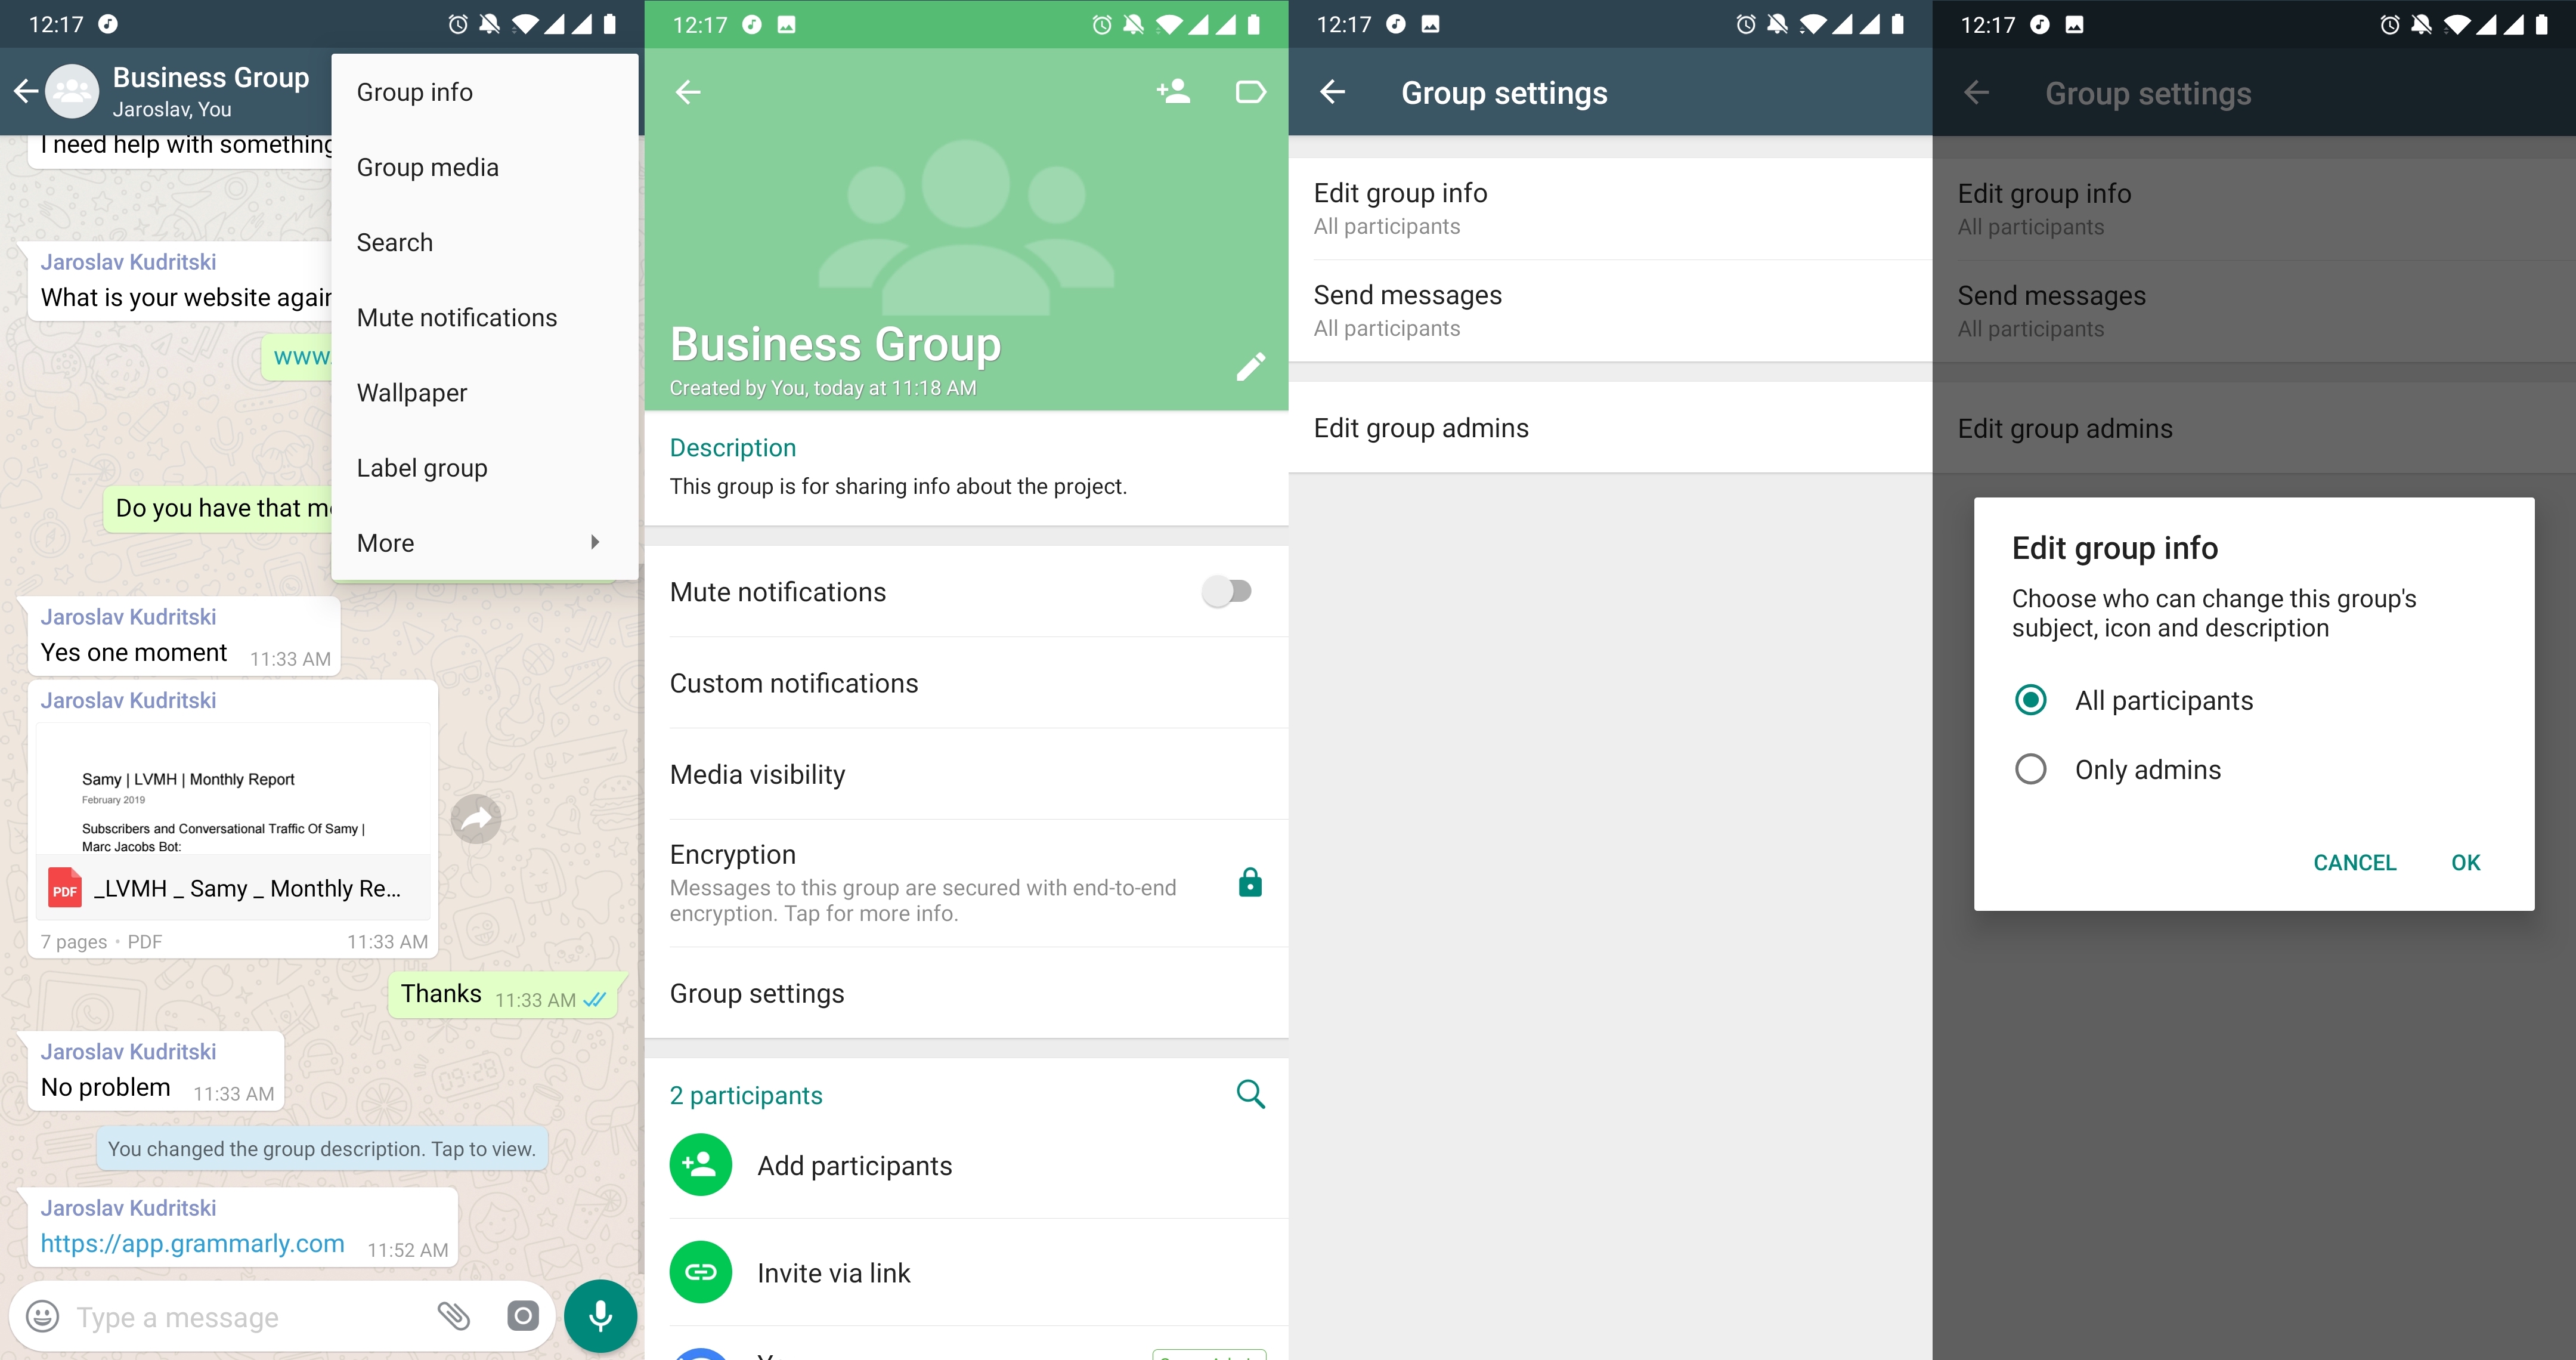Screen dimensions: 2576x1360
Task: Tap the back arrow in group info
Action: (x=688, y=92)
